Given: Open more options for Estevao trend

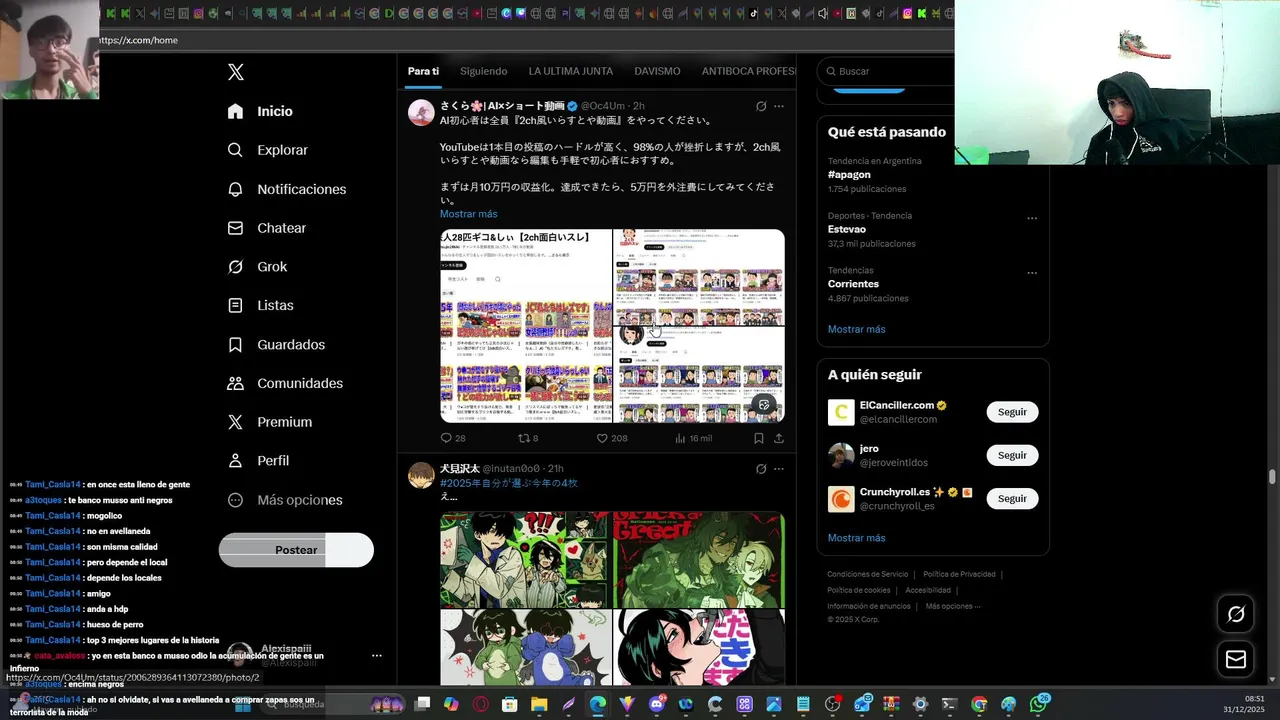Looking at the screenshot, I should tap(1032, 218).
